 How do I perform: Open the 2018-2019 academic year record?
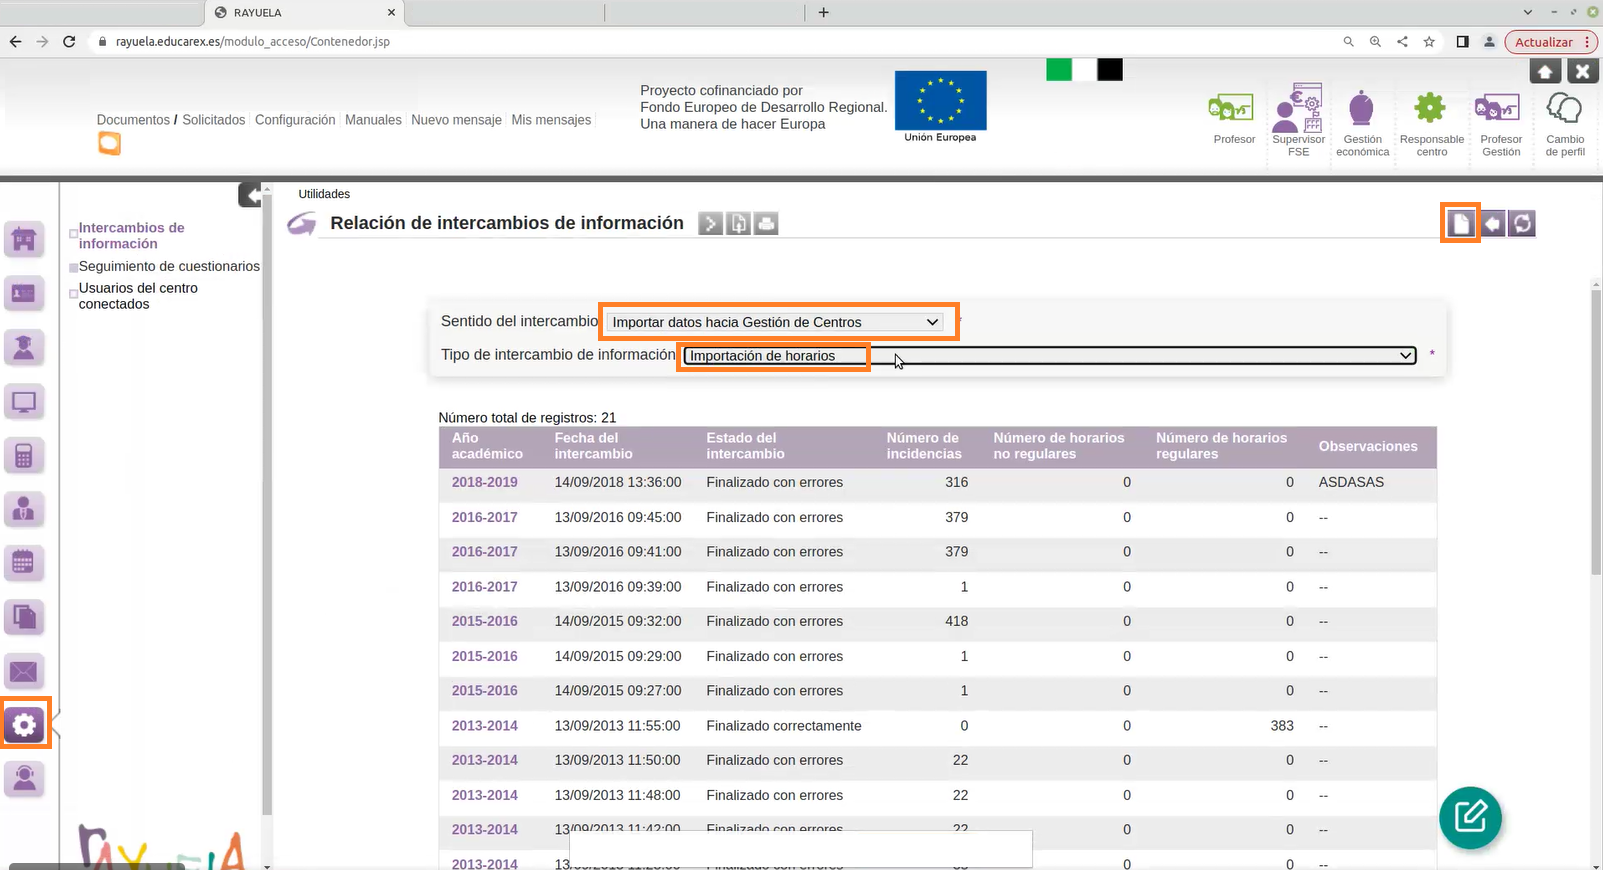point(485,482)
